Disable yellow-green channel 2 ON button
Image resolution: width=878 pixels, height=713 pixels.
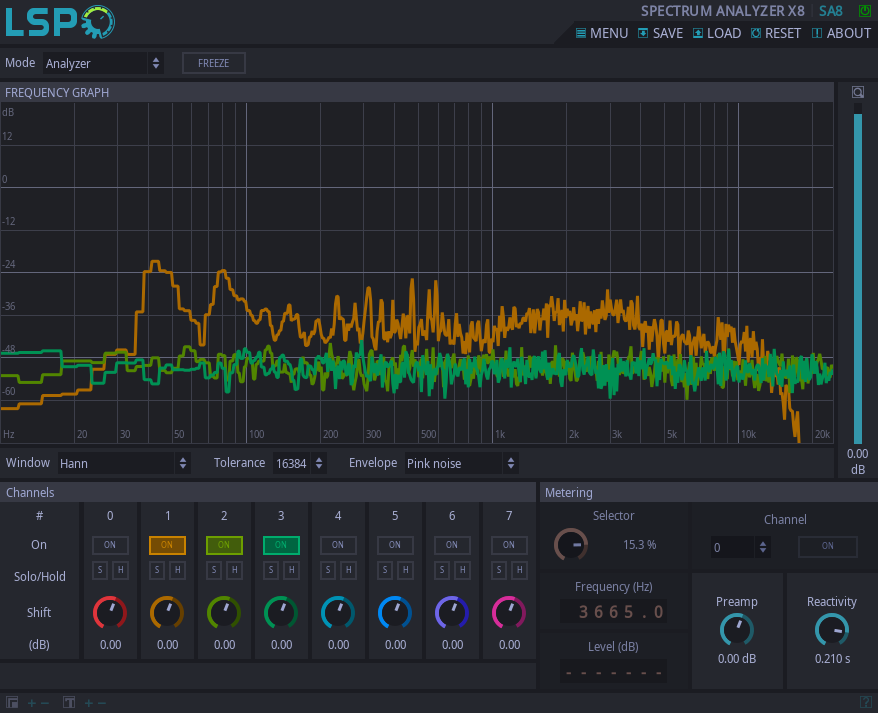224,545
